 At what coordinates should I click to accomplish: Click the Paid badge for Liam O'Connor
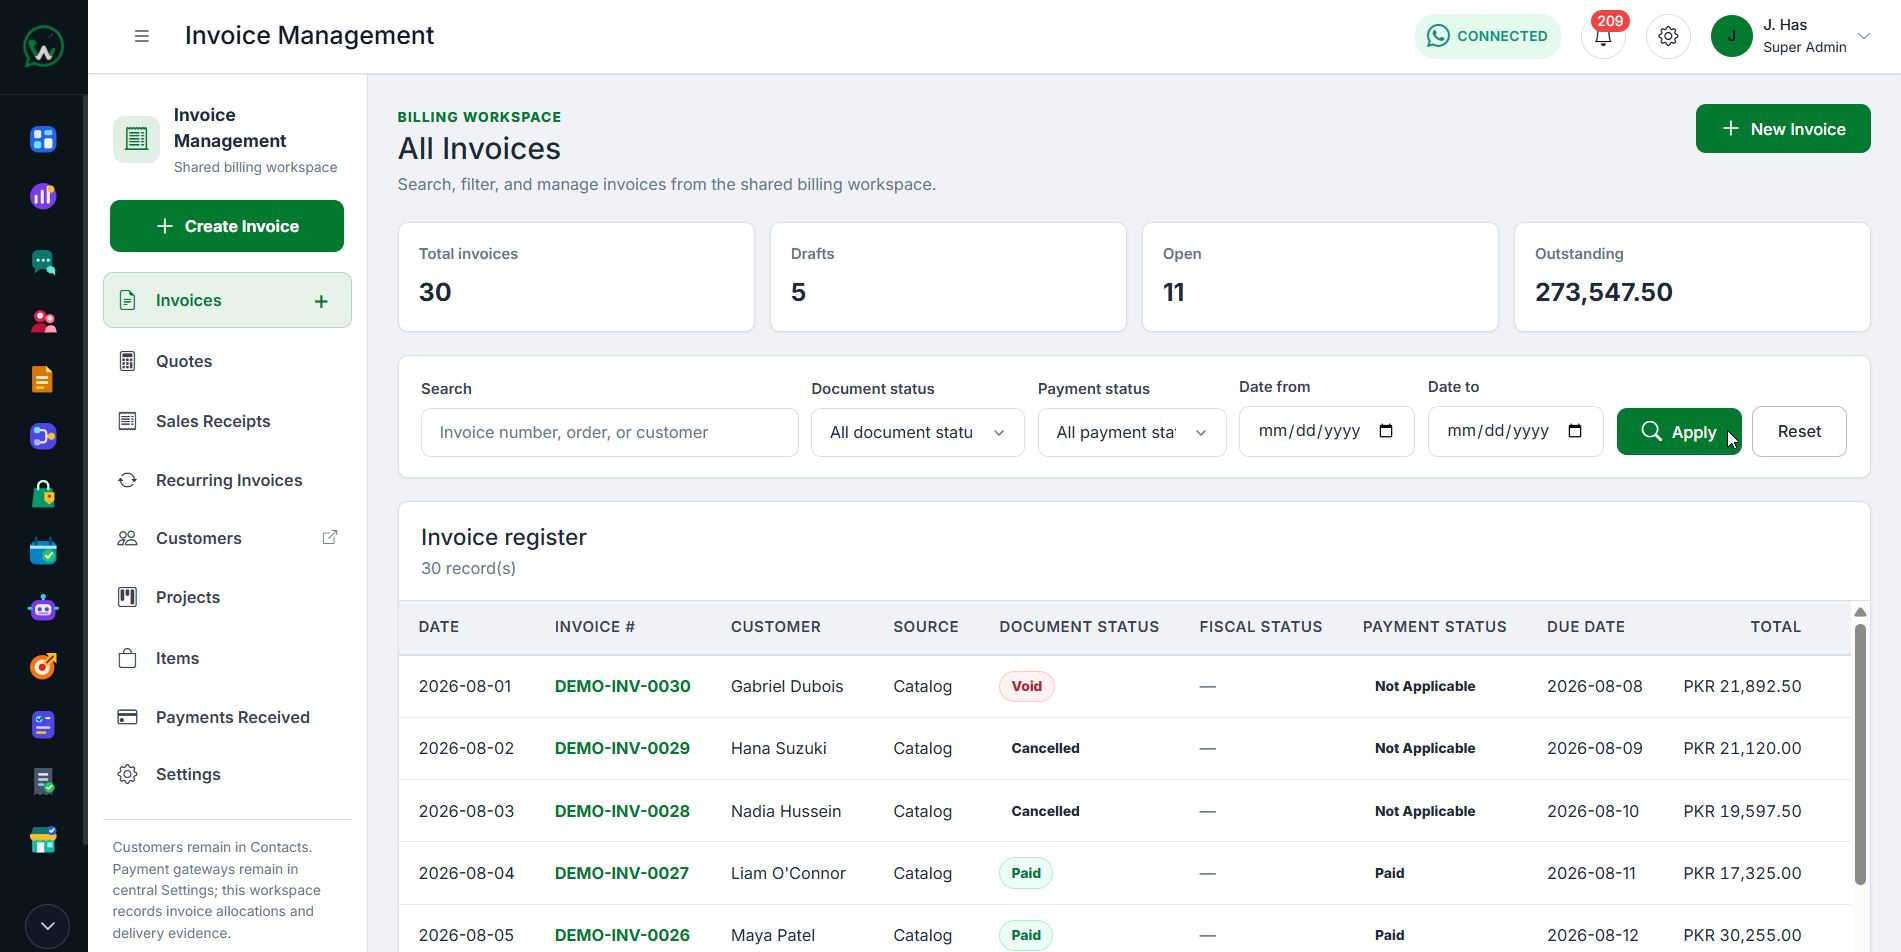click(1025, 873)
